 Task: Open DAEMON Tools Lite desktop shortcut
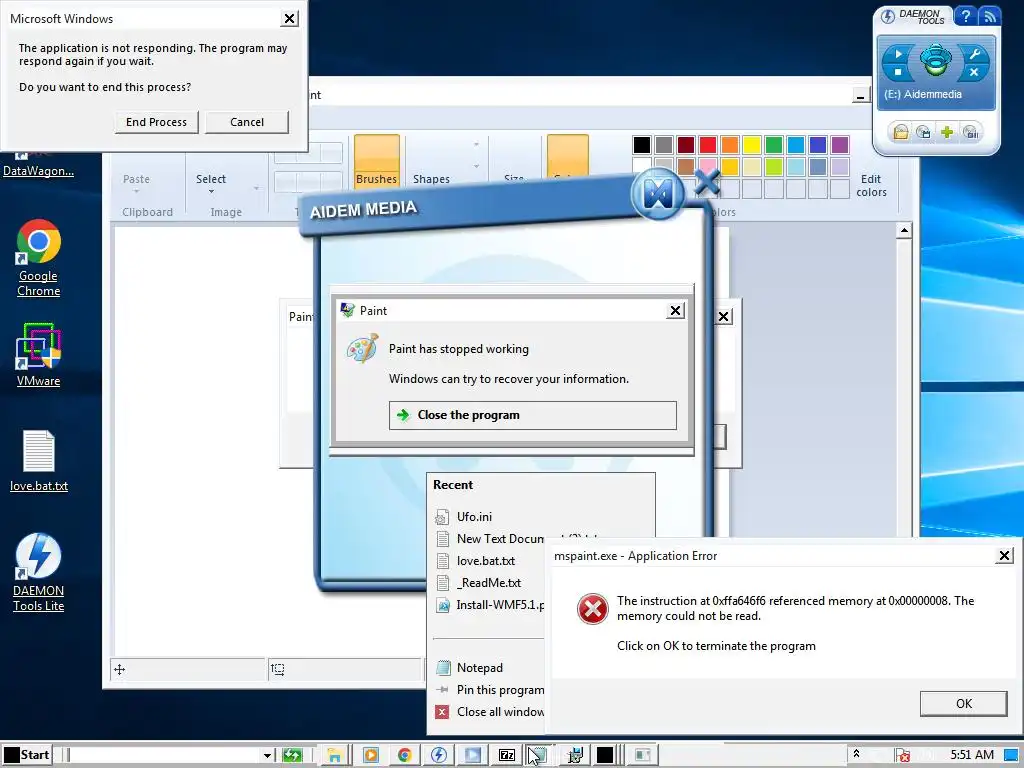click(x=39, y=572)
